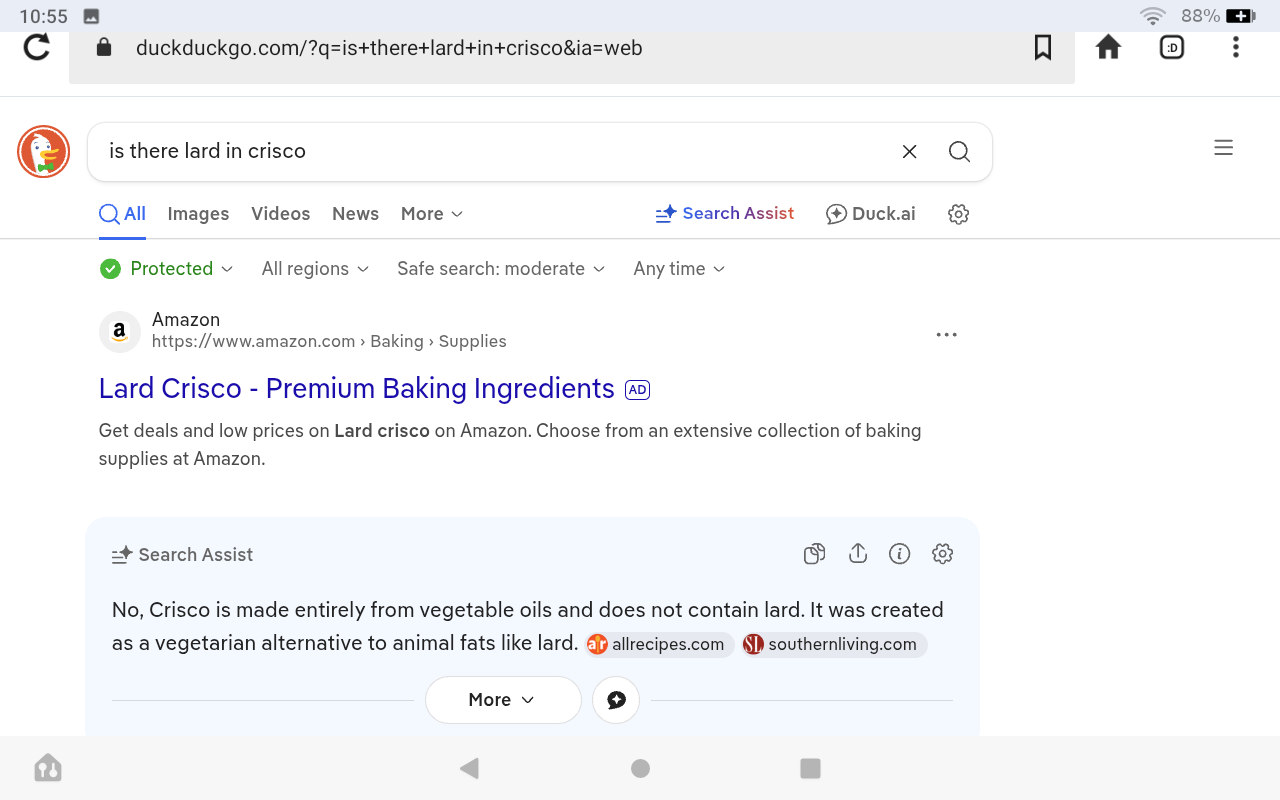
Task: Expand the answer with More button
Action: (502, 700)
